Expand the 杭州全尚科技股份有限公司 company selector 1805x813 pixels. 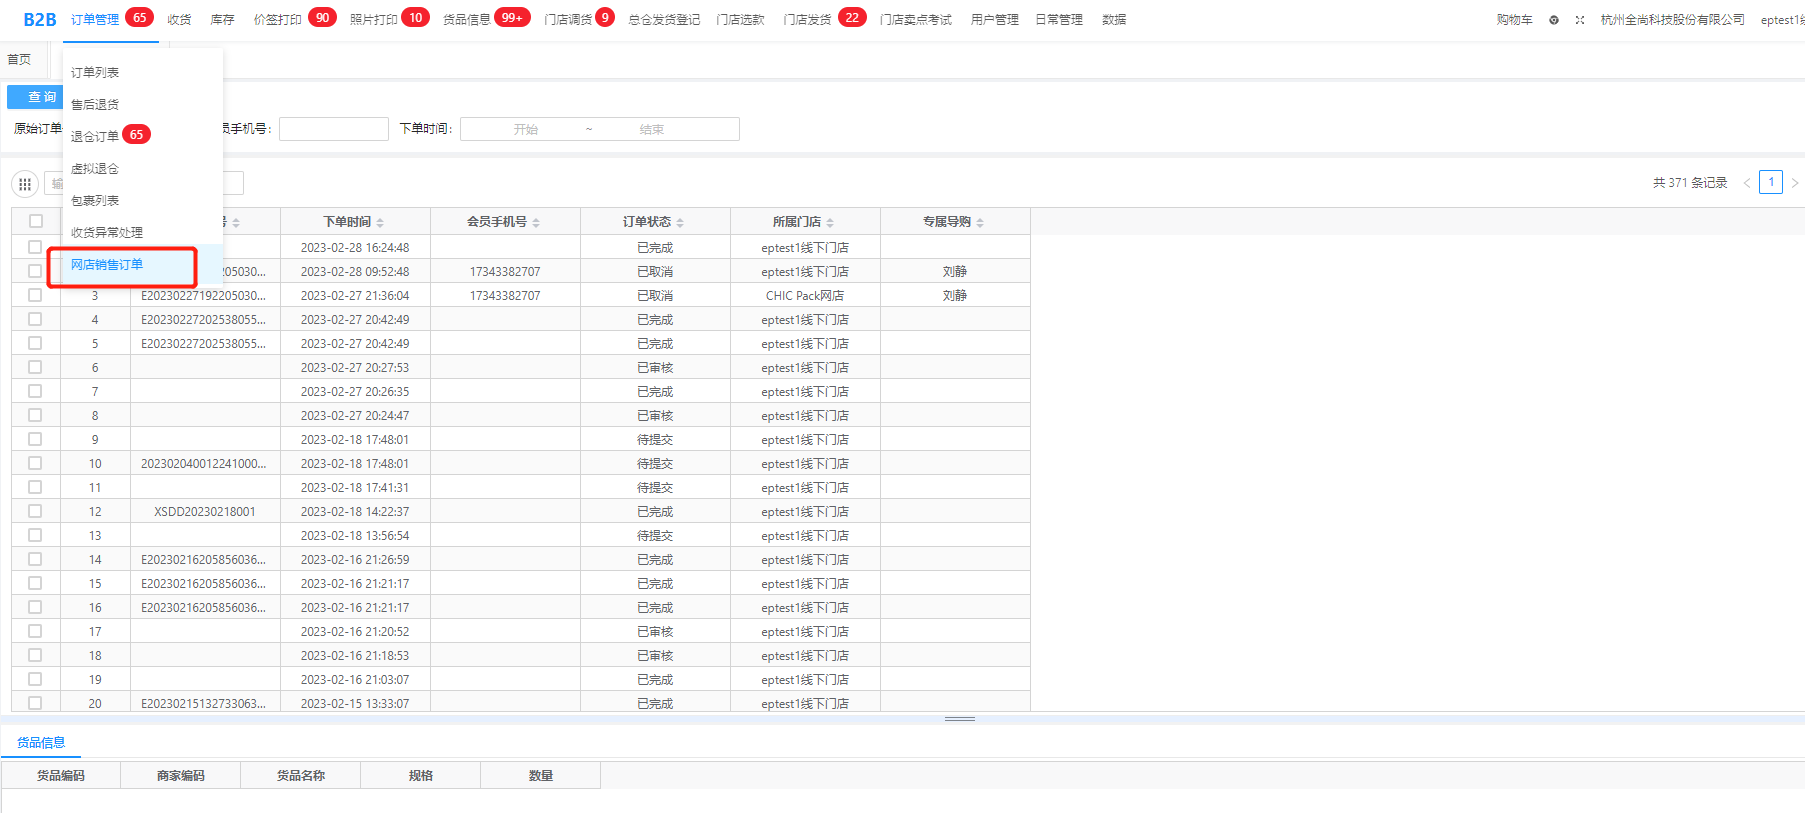[1672, 20]
